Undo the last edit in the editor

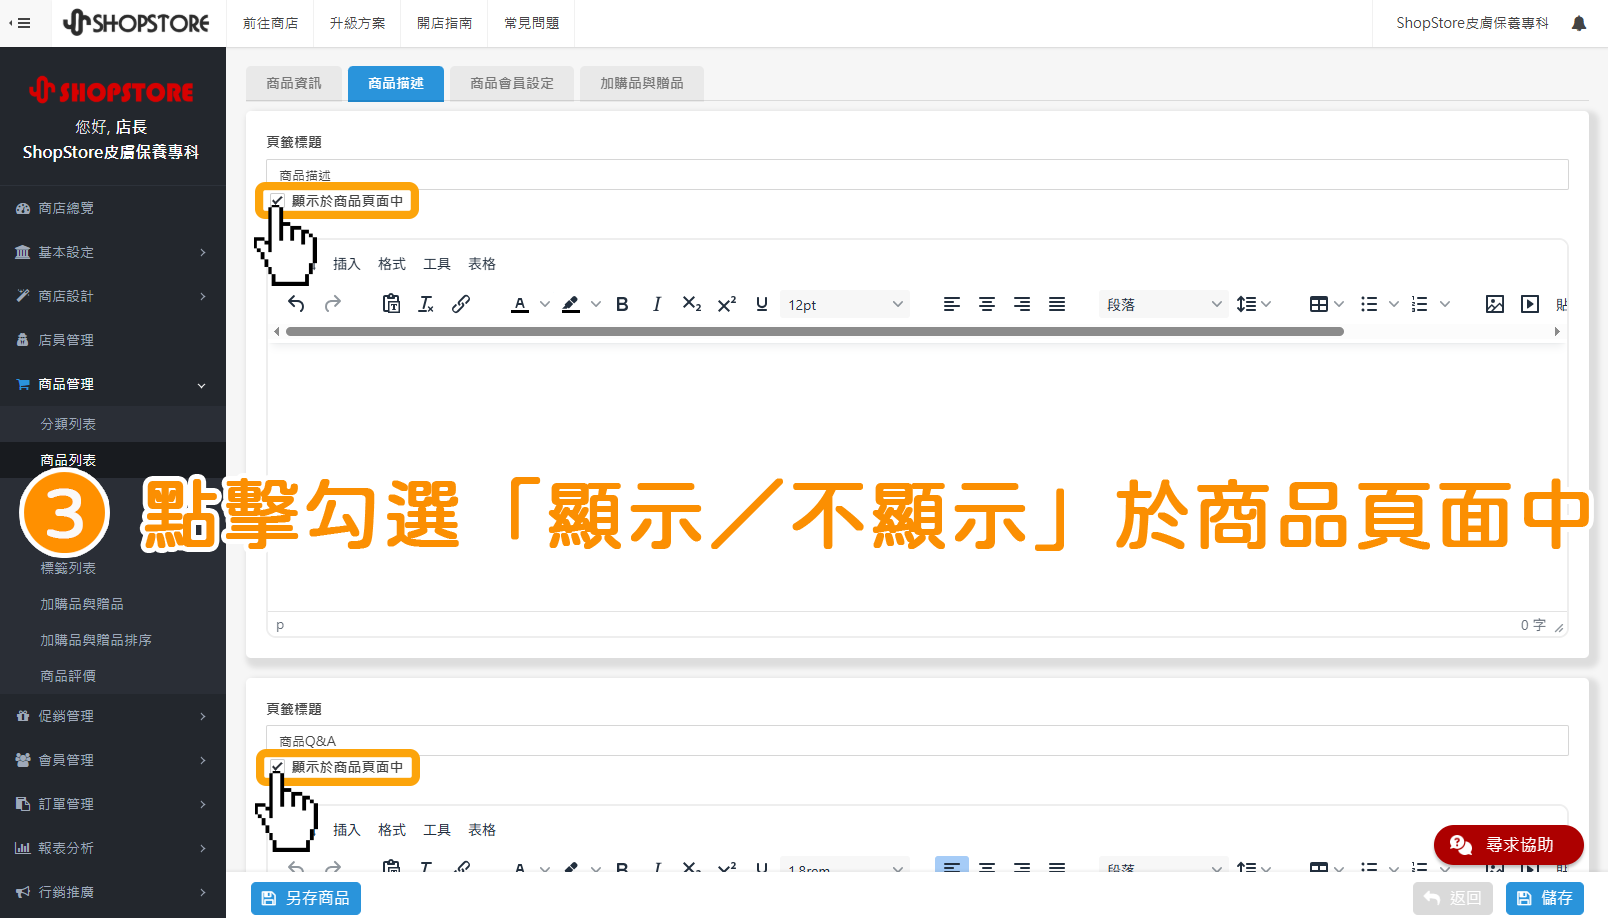point(296,304)
